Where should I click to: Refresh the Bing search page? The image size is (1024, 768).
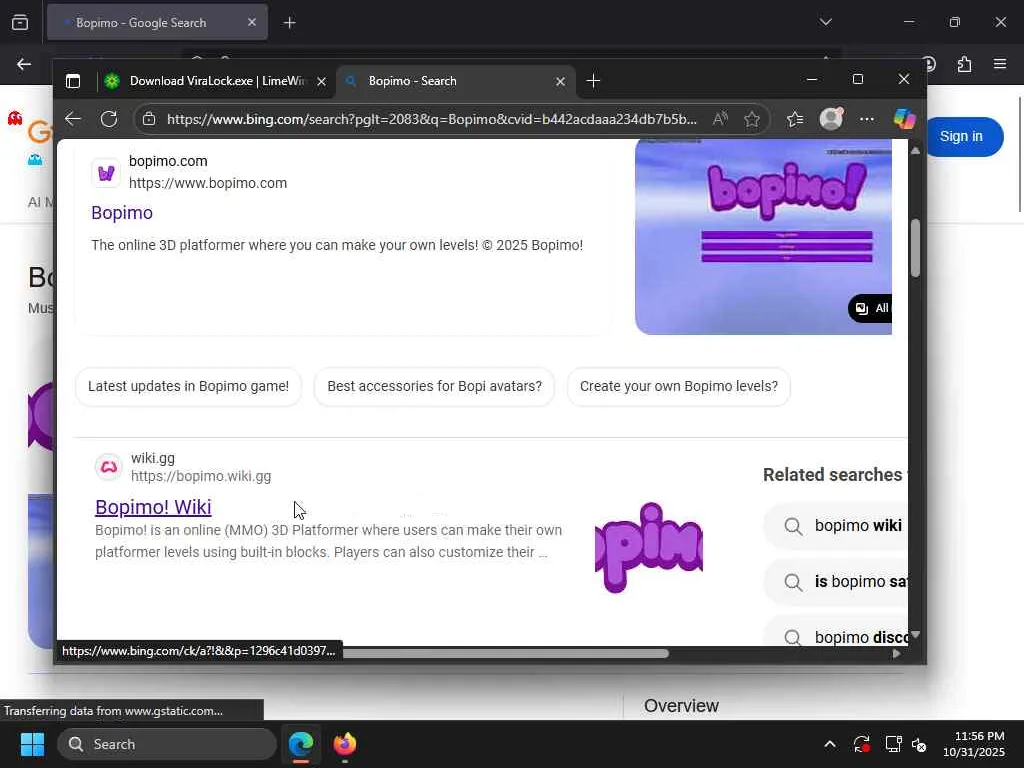[109, 119]
